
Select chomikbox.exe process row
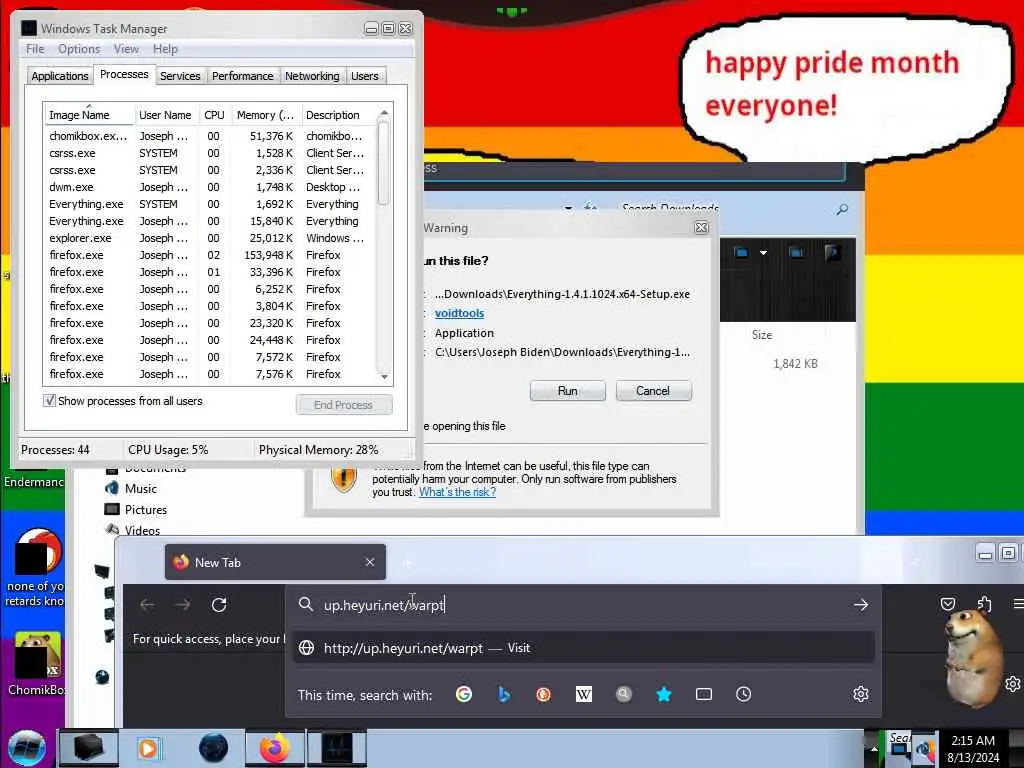point(209,136)
